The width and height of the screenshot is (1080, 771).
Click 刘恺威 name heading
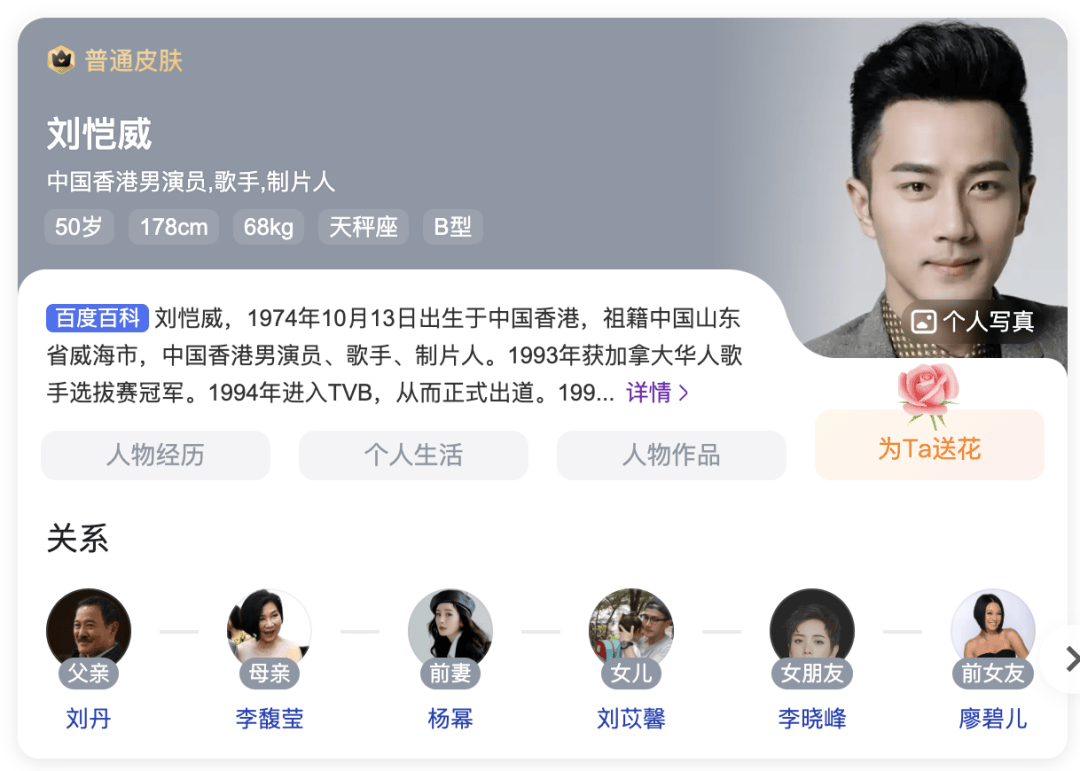coord(99,134)
